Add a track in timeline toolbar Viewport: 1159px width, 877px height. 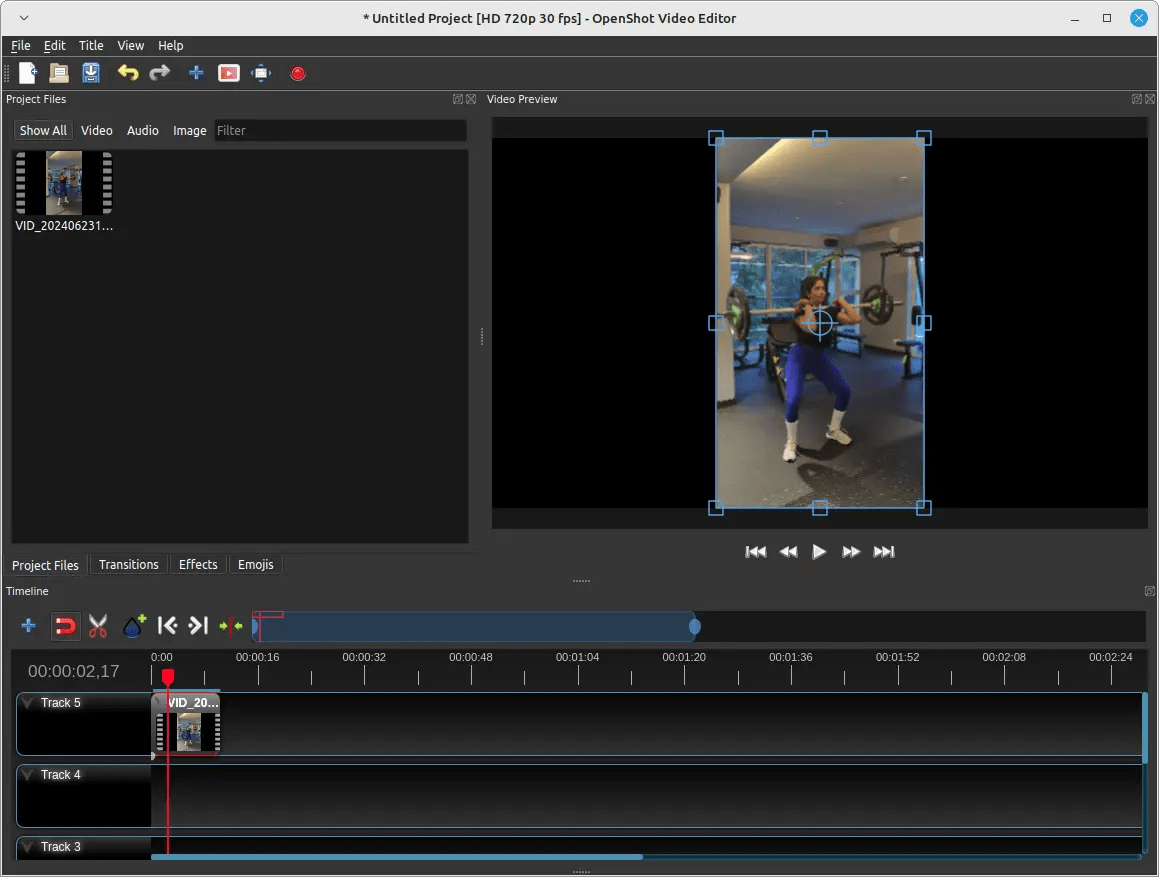pyautogui.click(x=28, y=626)
